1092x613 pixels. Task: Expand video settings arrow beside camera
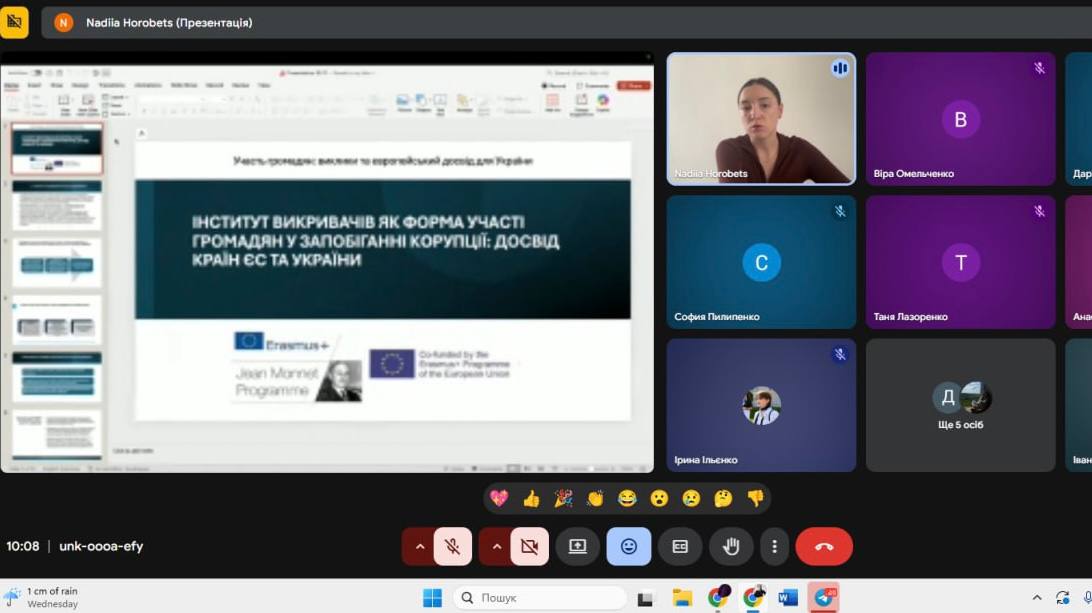(x=496, y=546)
